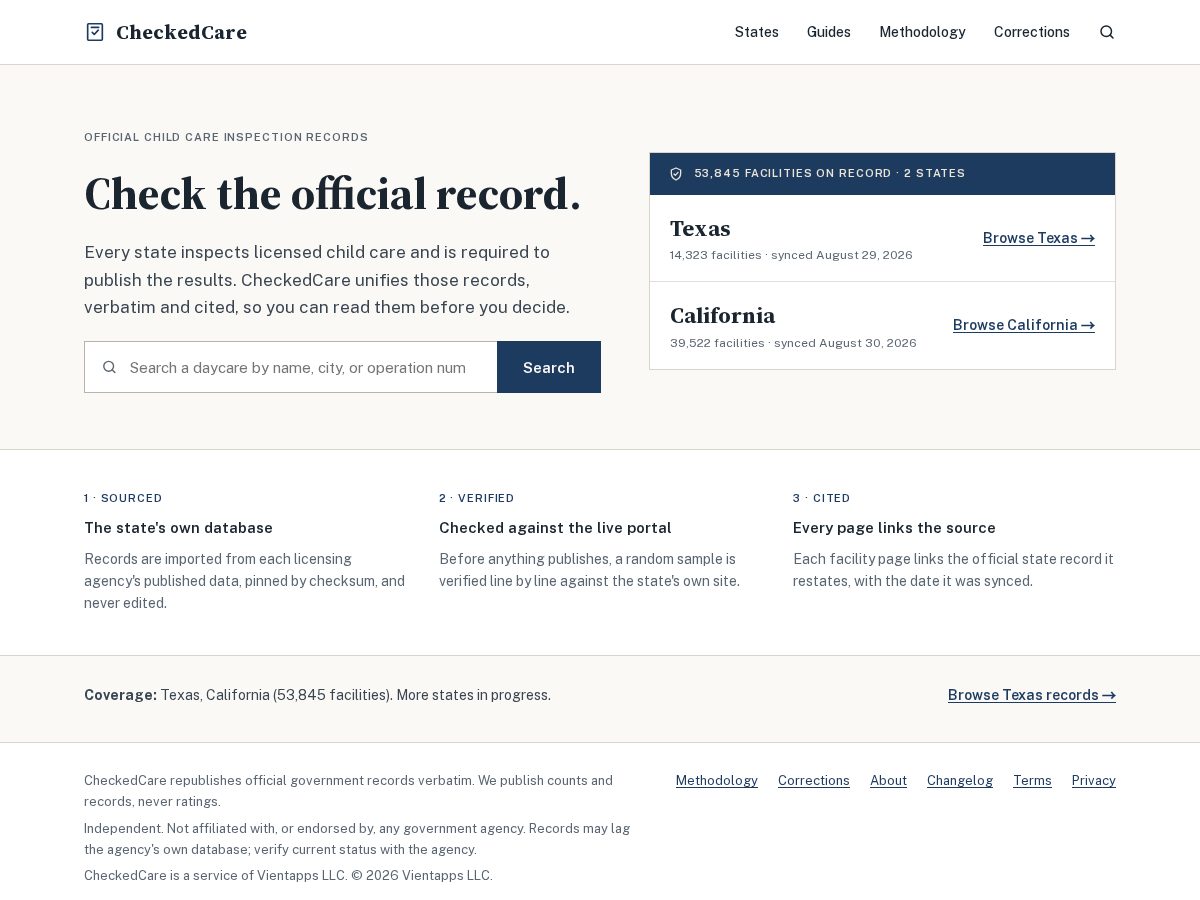The image size is (1200, 900).
Task: Click "The state's own database" heading
Action: (x=178, y=528)
